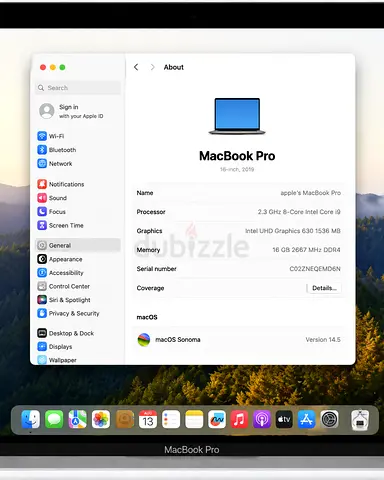Screen dimensions: 384x480
Task: Open Wi-Fi settings in the sidebar
Action: point(51,136)
